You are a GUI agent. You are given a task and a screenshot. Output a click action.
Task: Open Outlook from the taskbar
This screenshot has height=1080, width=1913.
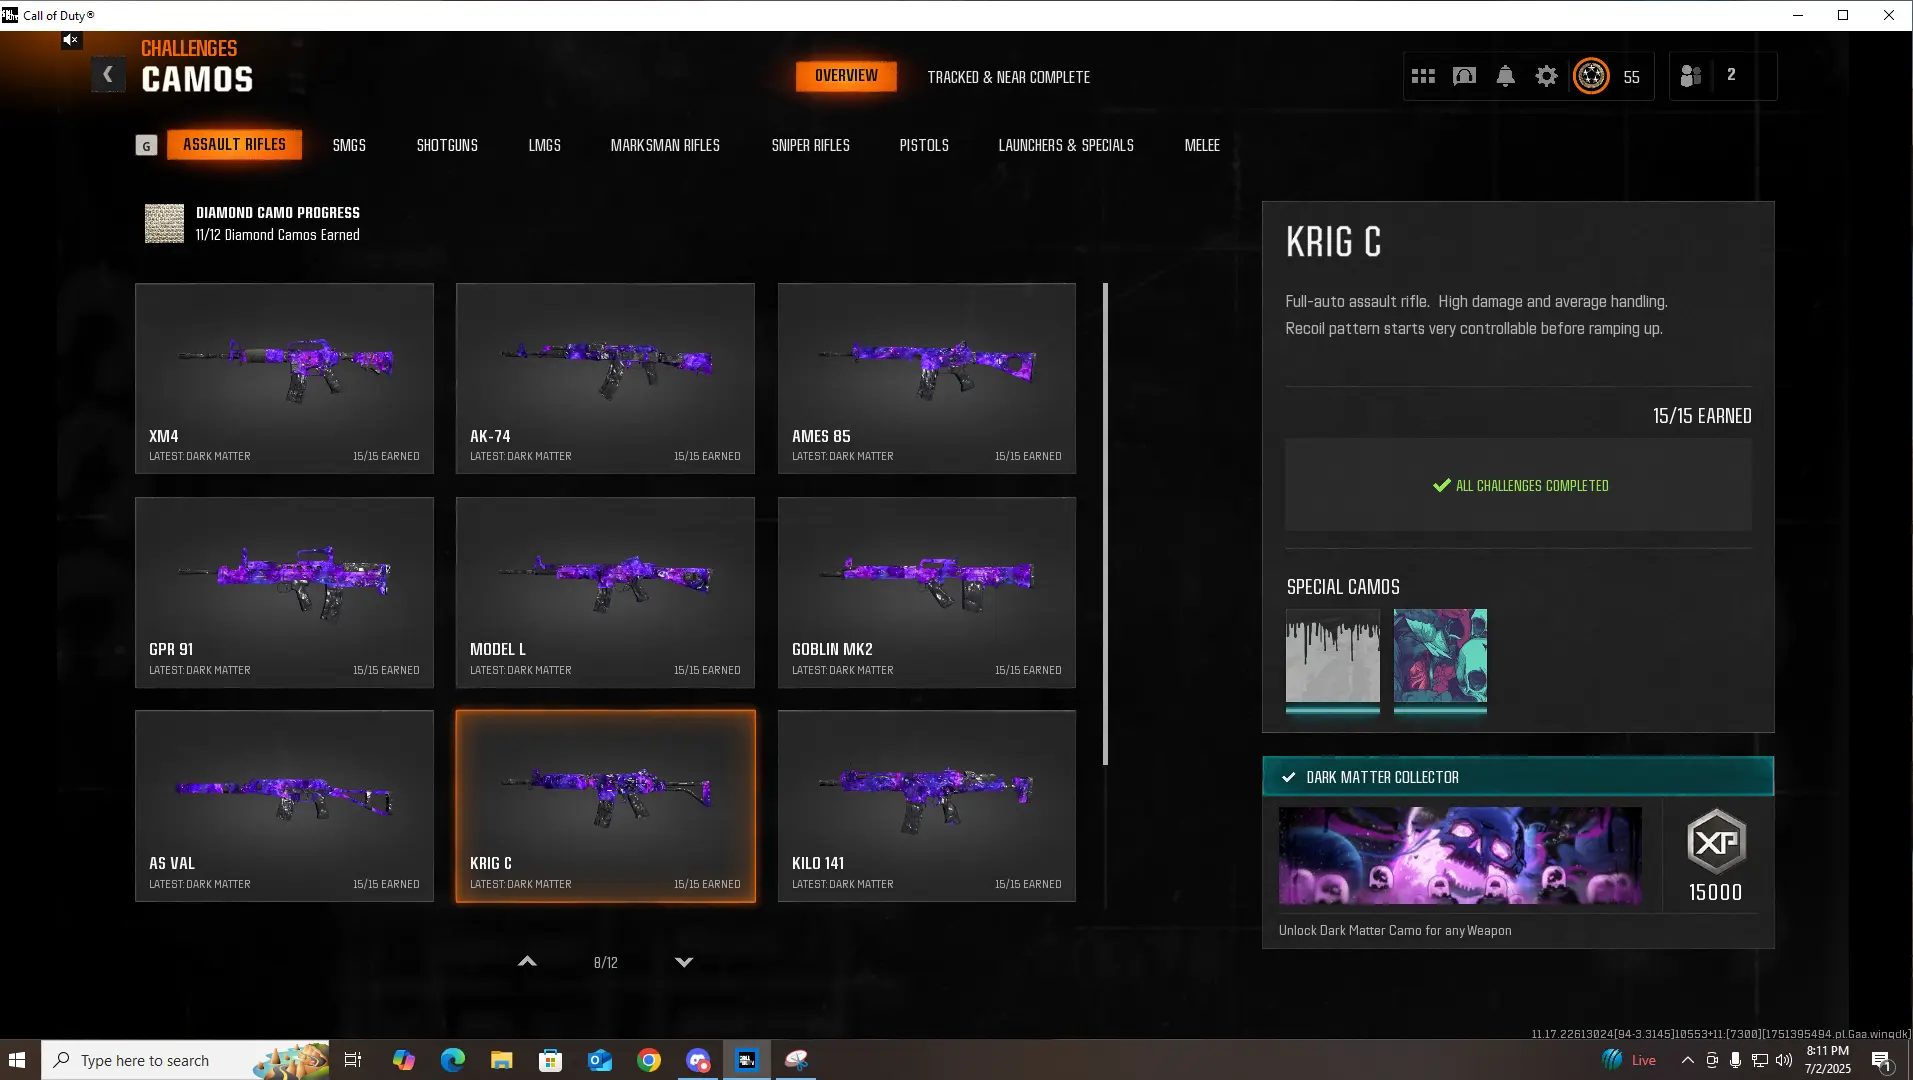click(599, 1060)
